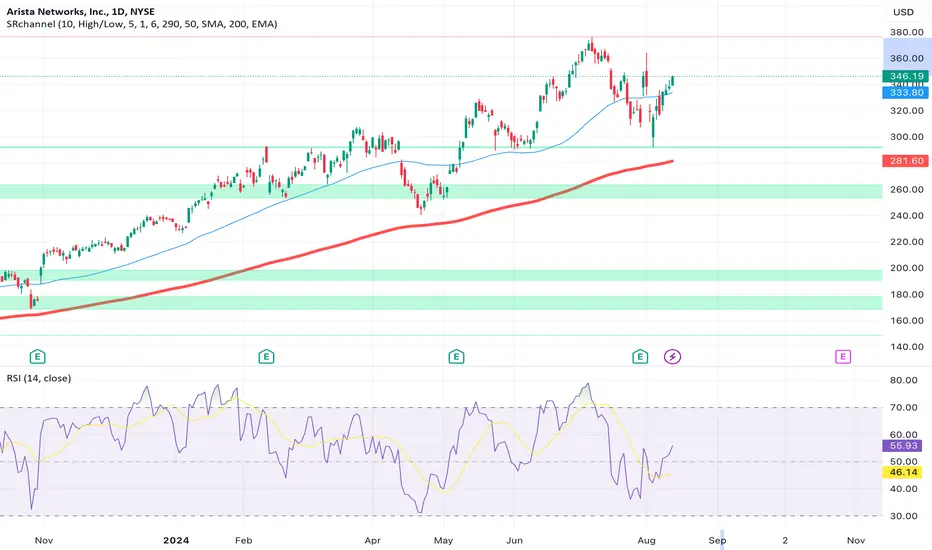Click the purple lightning bolt event icon
The width and height of the screenshot is (932, 550).
pyautogui.click(x=672, y=357)
